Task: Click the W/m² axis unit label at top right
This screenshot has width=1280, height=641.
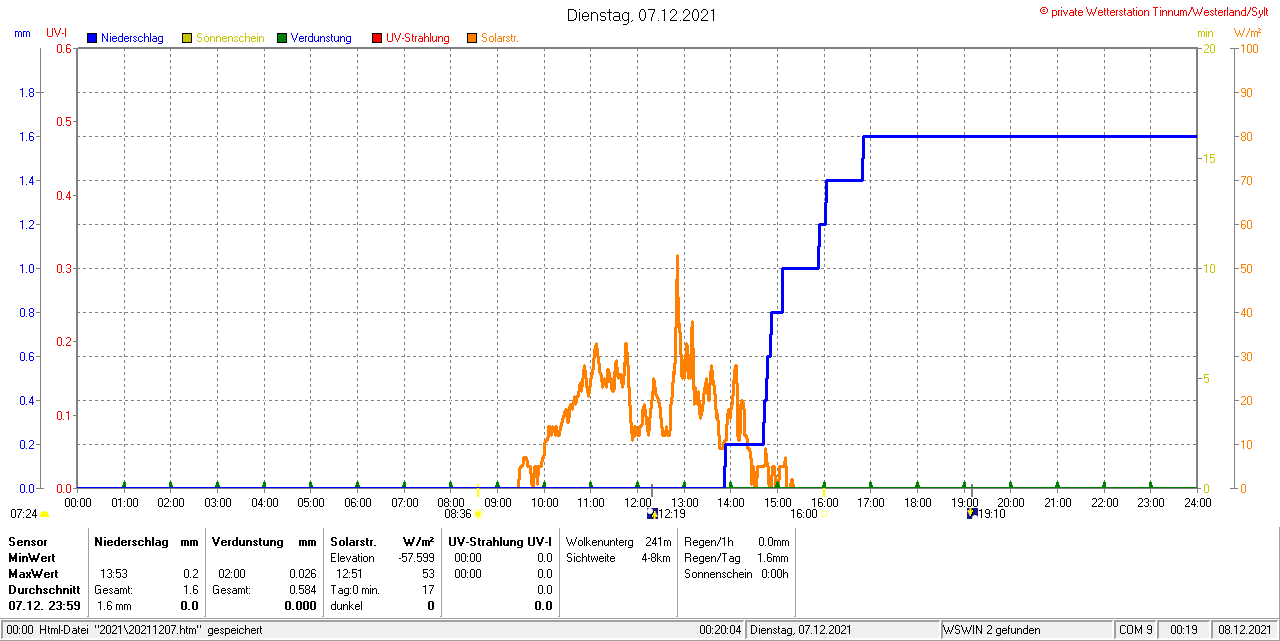Action: 1247,33
